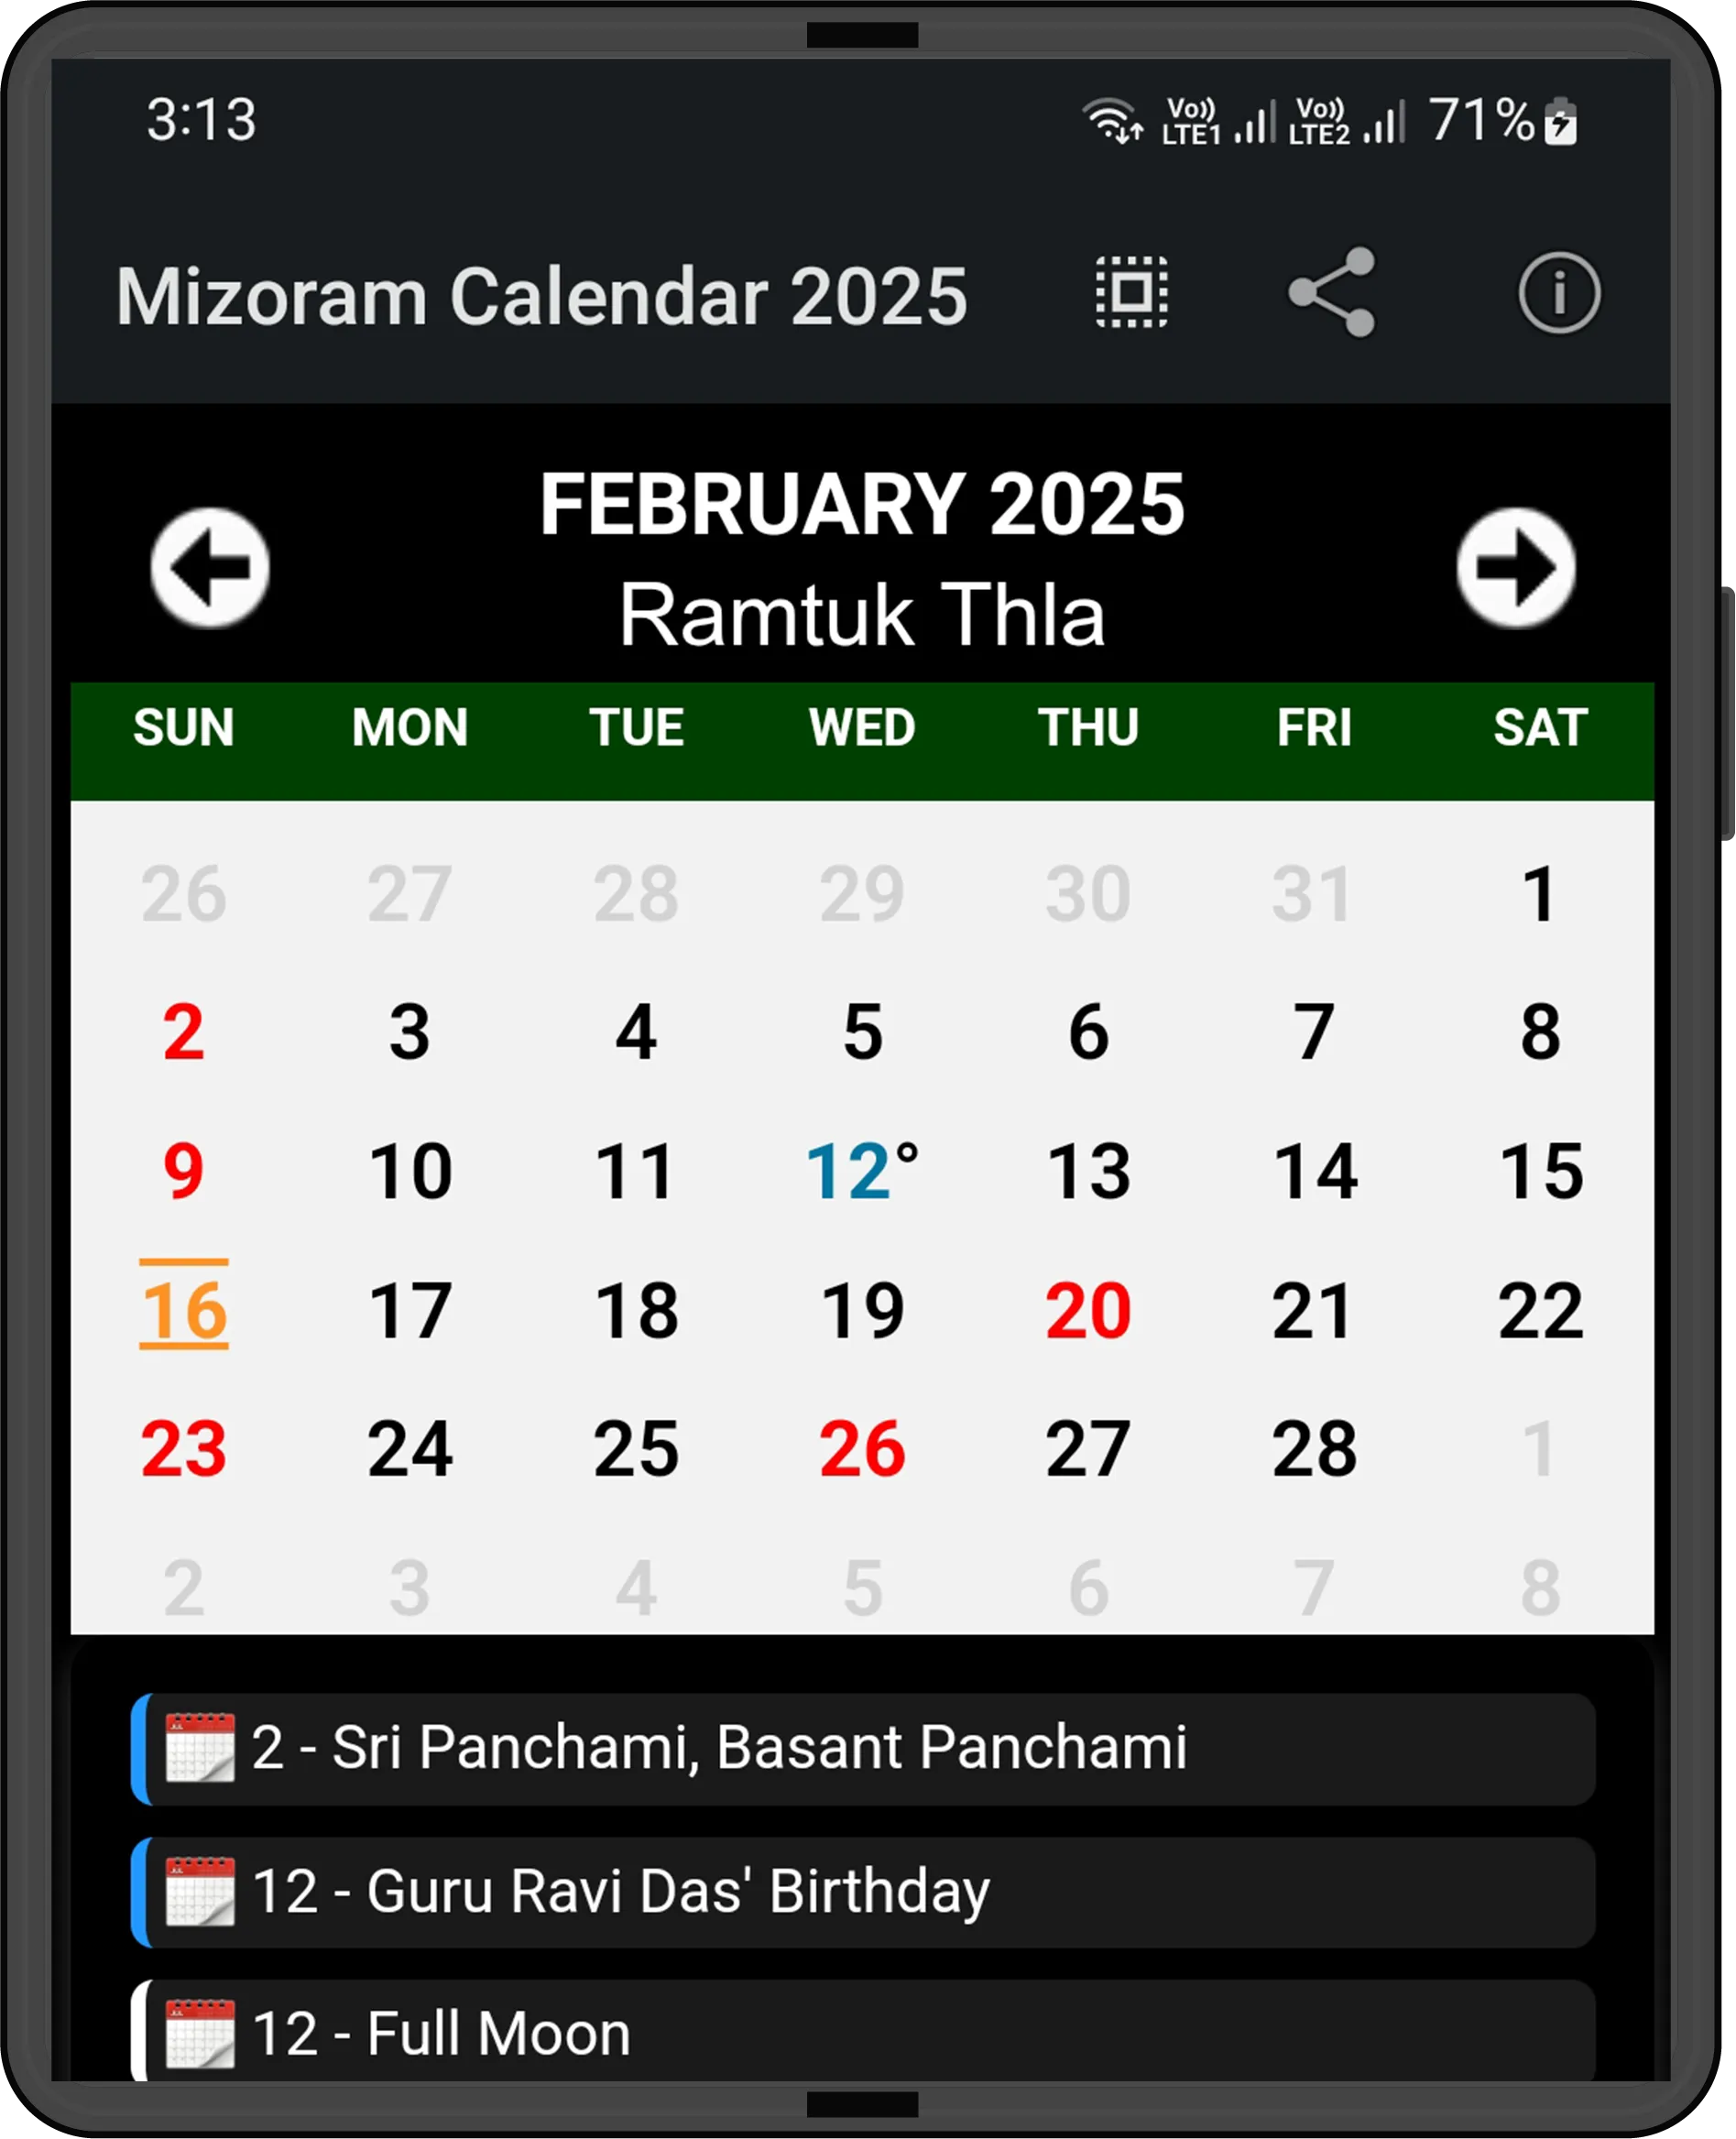
Task: Tap the dashed-square screenshot icon
Action: click(1131, 292)
